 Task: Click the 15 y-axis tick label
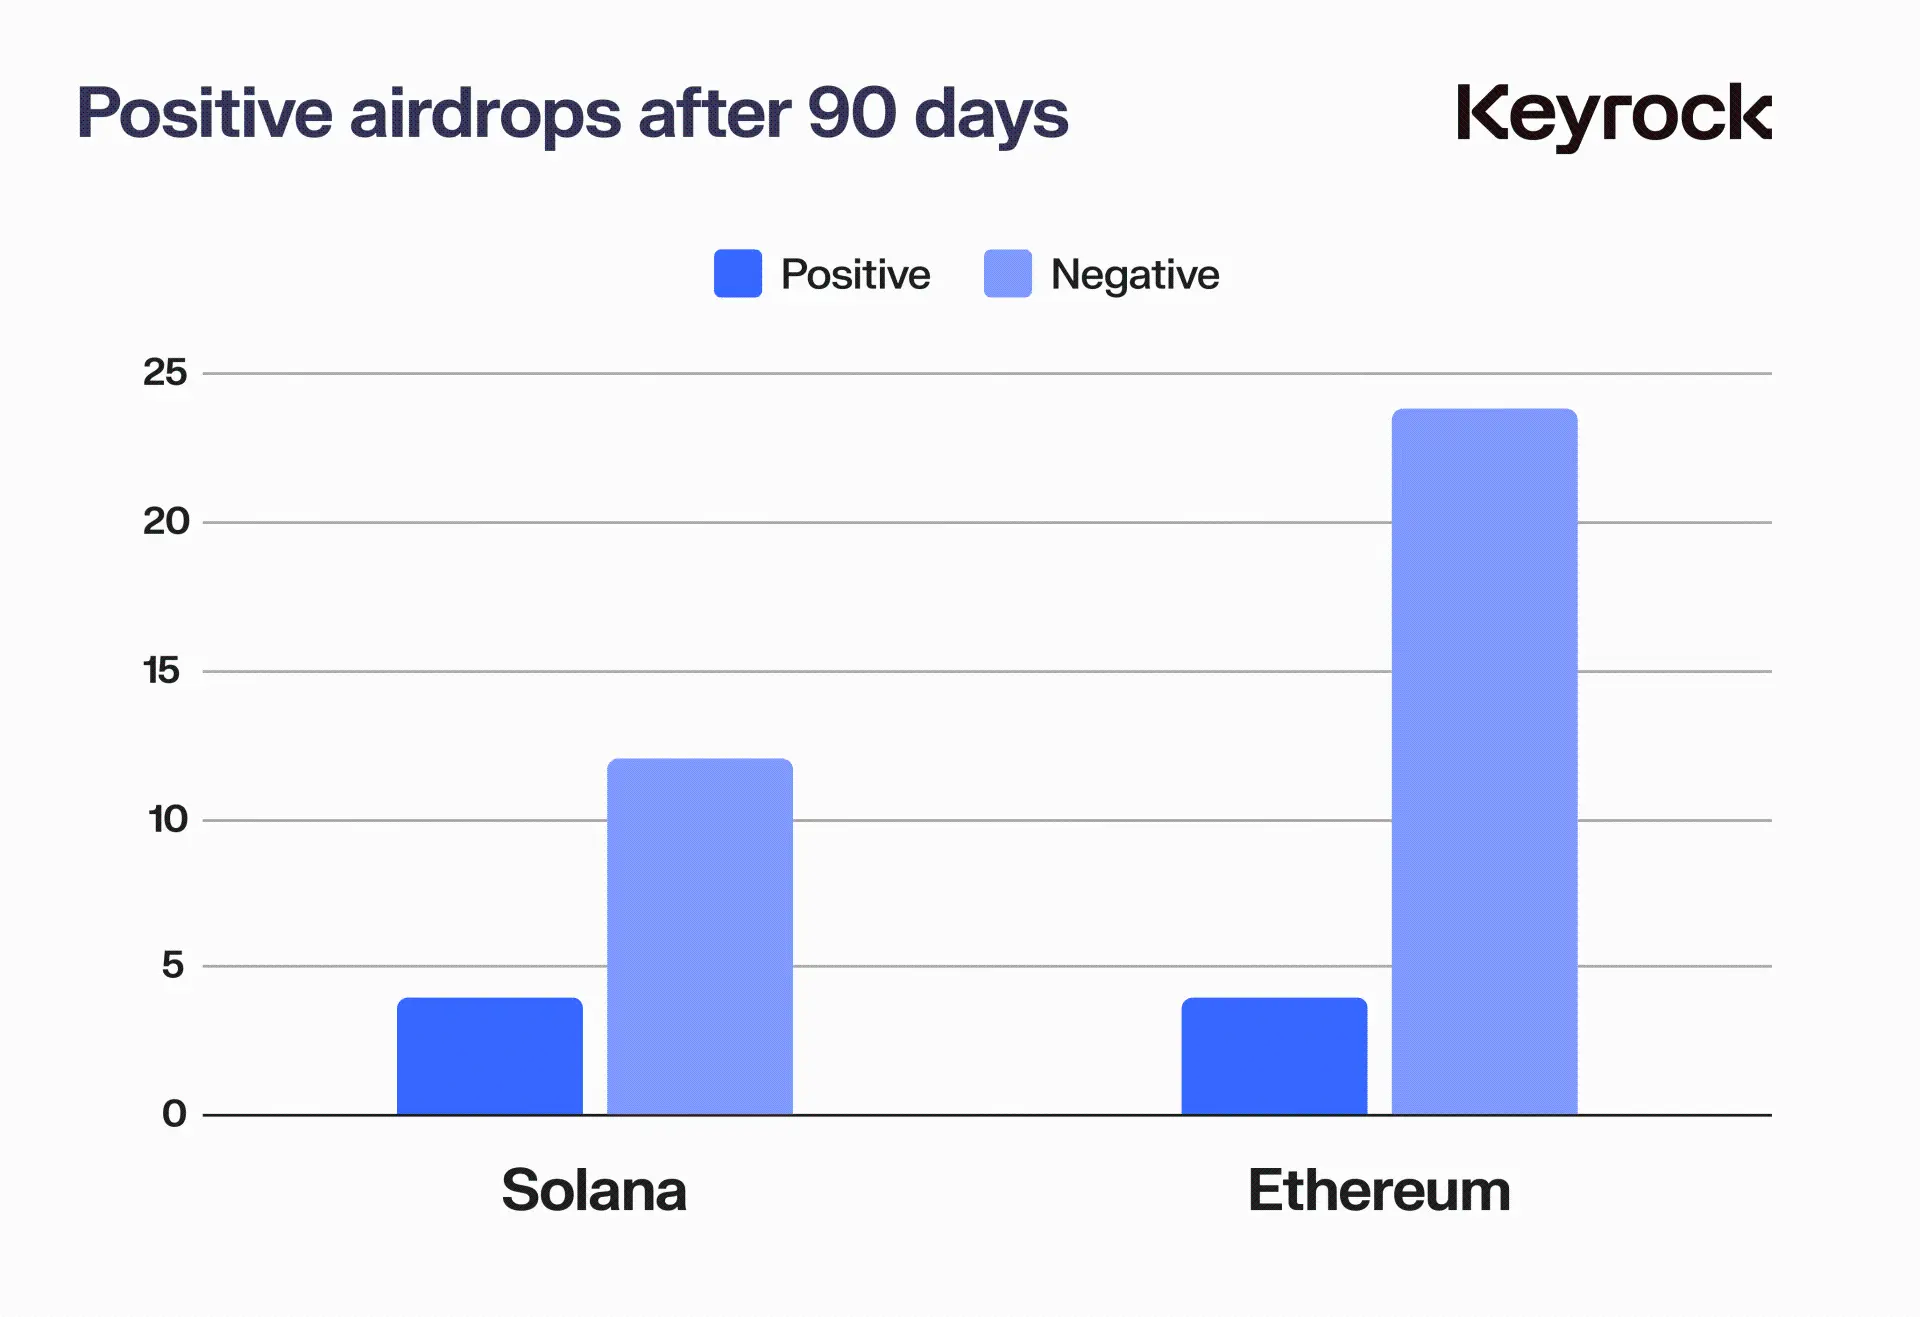(x=161, y=670)
